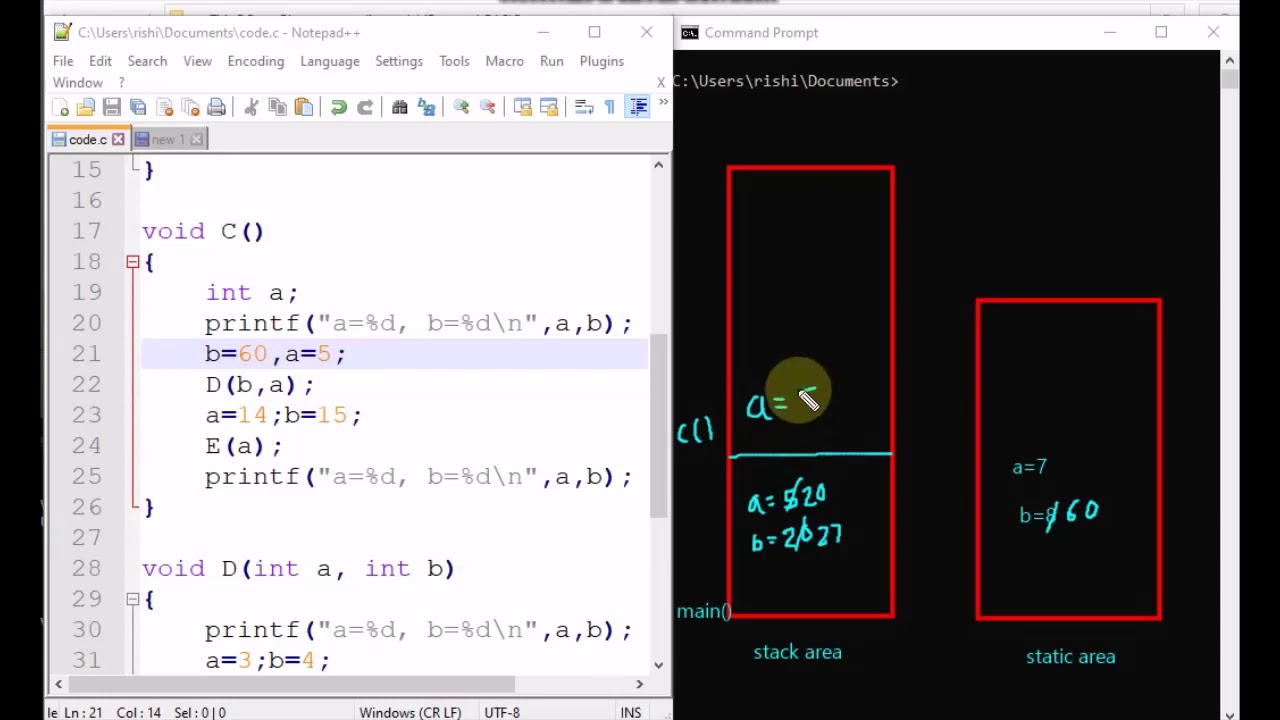Click the Save toolbar icon
Screen dimensions: 1280x720
coord(112,107)
